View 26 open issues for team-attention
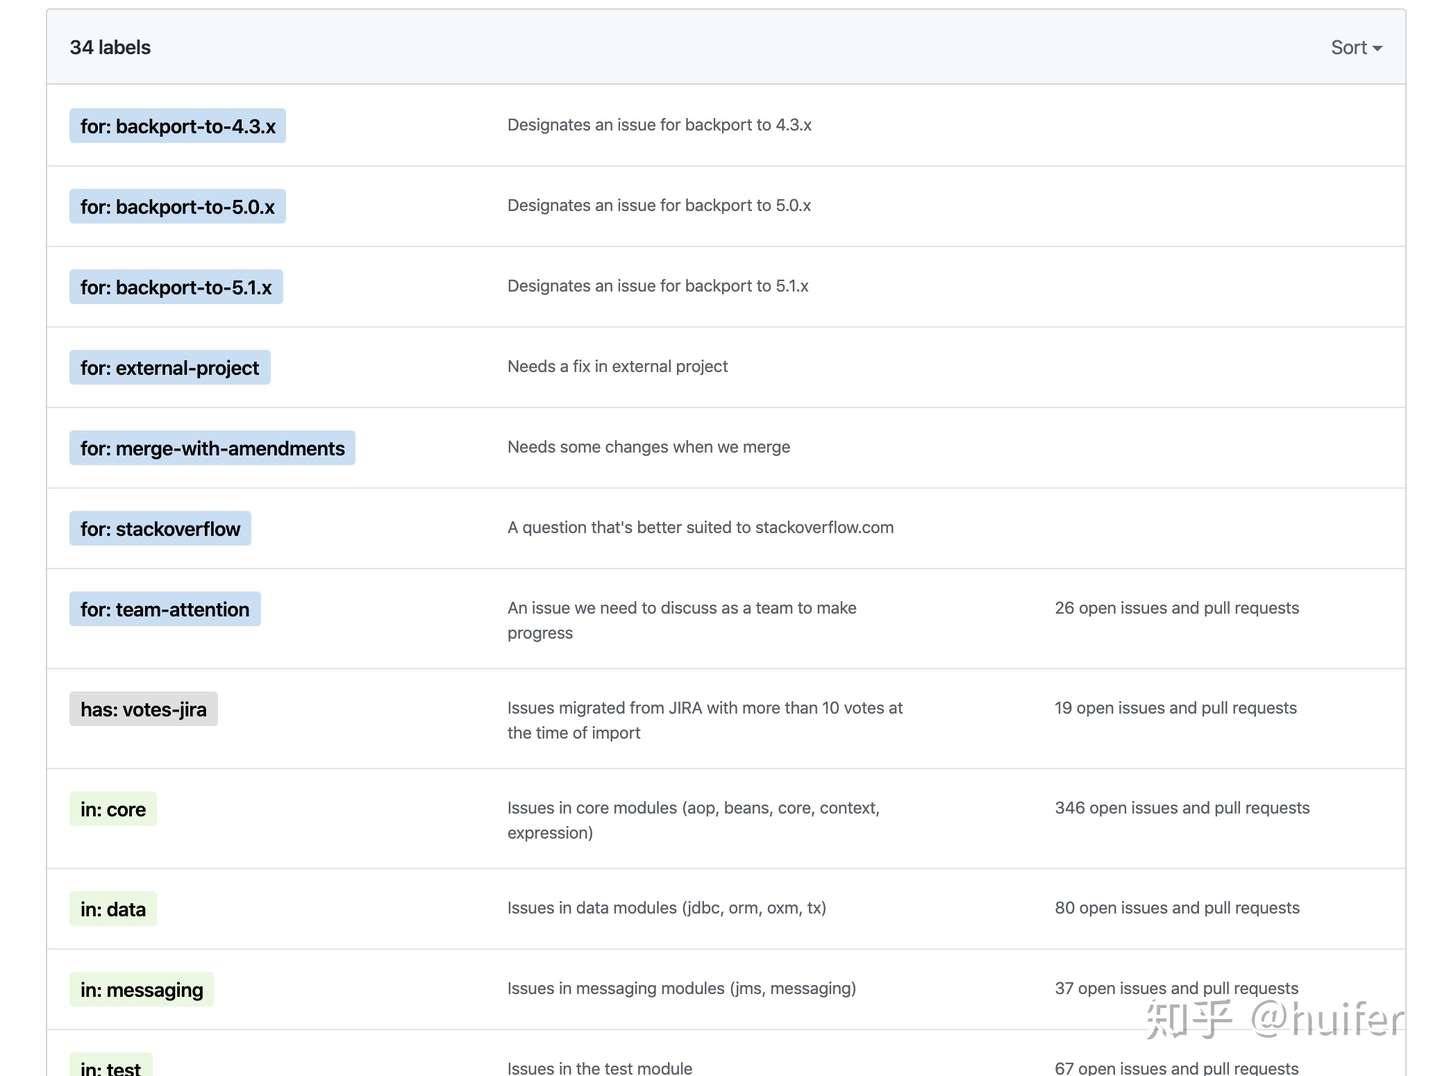Image resolution: width=1440 pixels, height=1076 pixels. click(1177, 608)
